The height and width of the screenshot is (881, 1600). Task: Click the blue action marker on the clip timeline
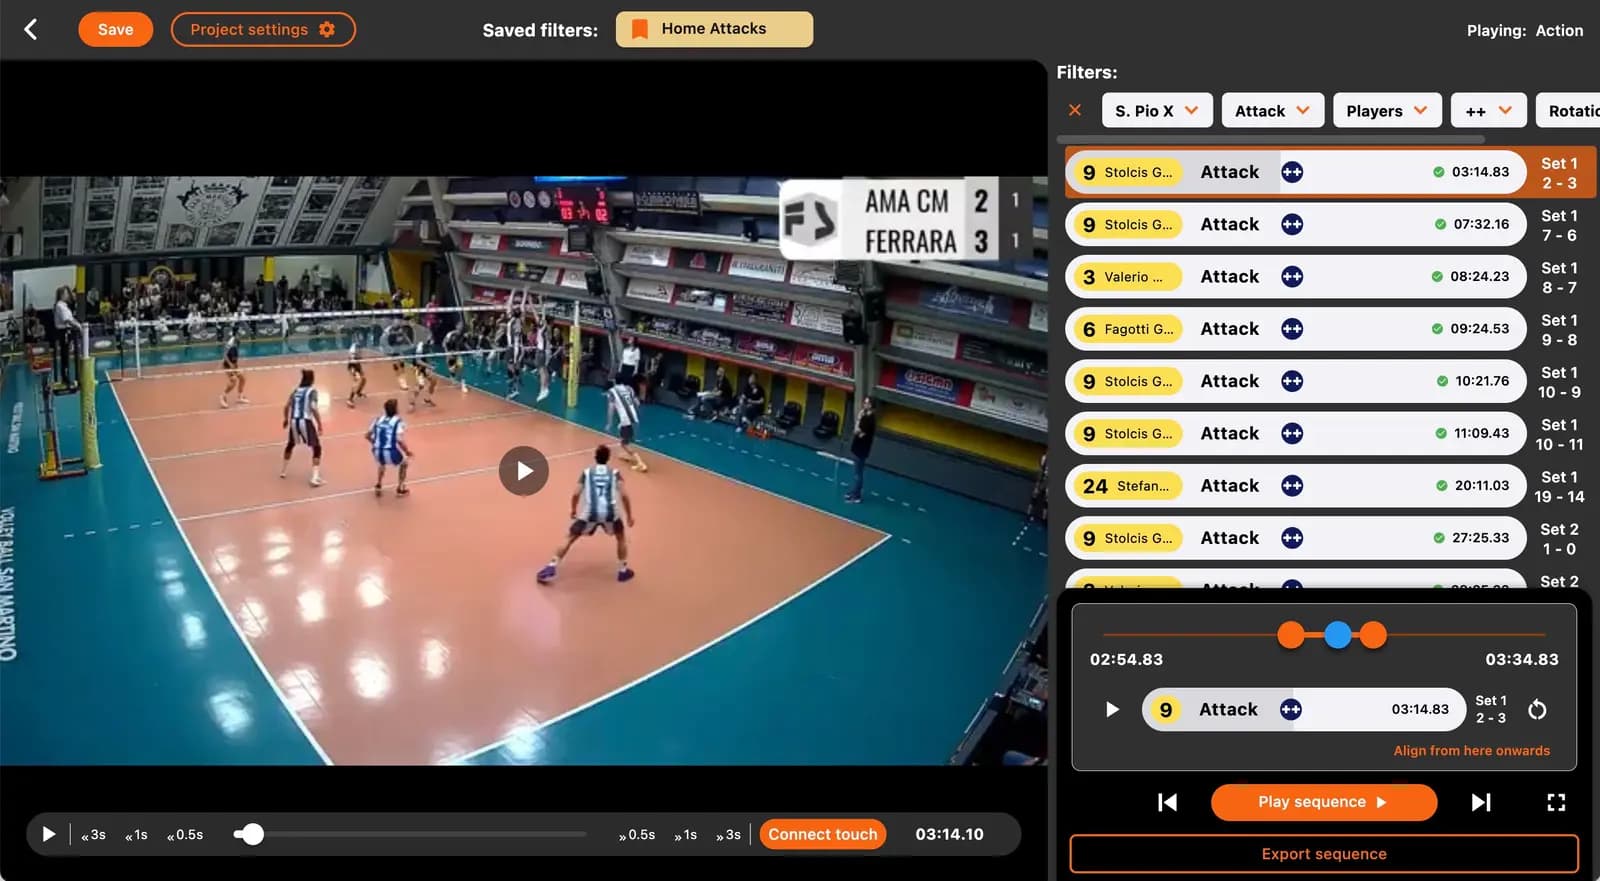point(1338,634)
